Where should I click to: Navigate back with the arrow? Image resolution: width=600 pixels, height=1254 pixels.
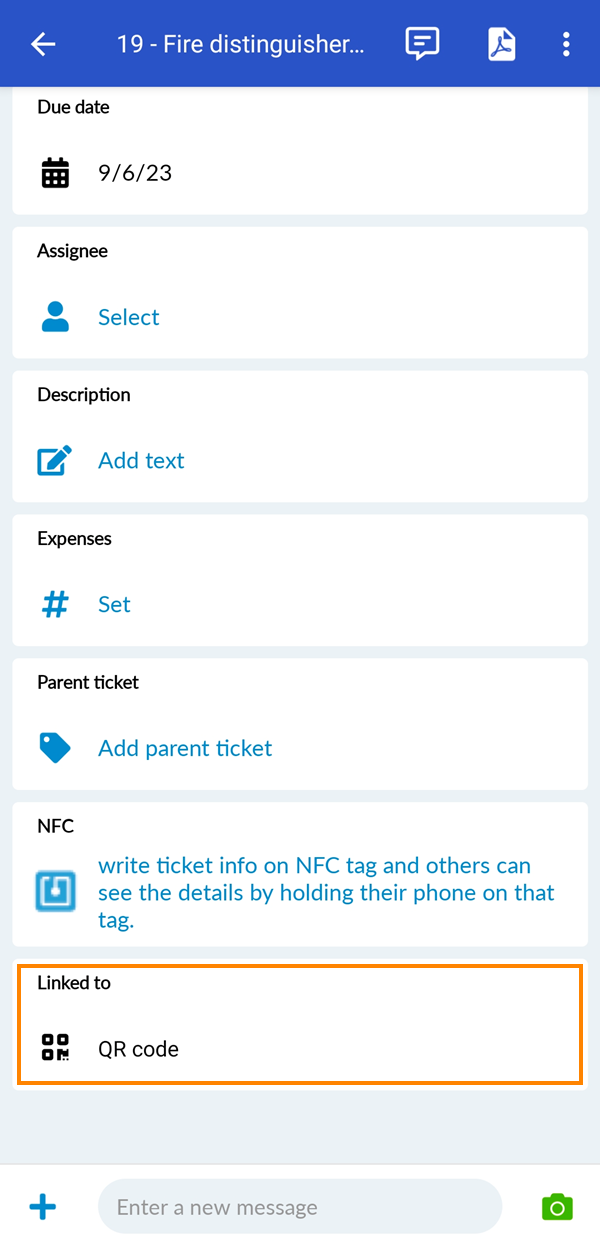click(42, 43)
